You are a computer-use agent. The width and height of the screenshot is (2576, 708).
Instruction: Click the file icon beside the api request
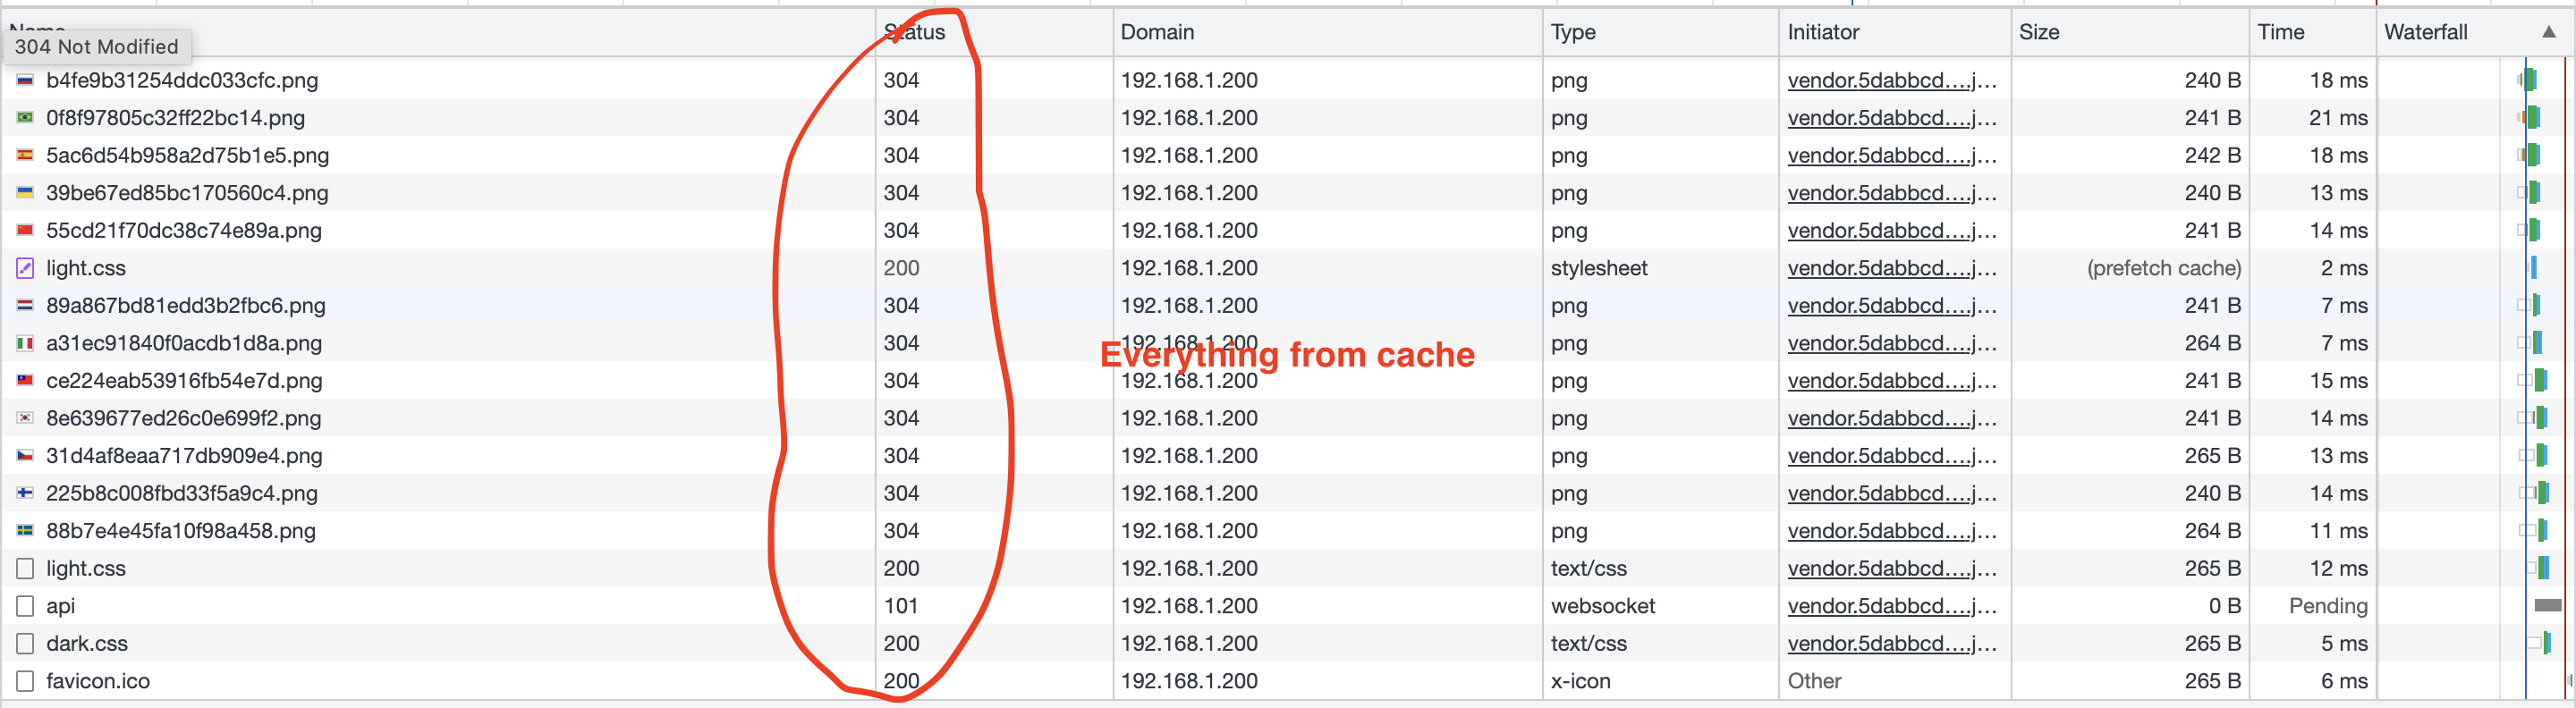pyautogui.click(x=25, y=606)
